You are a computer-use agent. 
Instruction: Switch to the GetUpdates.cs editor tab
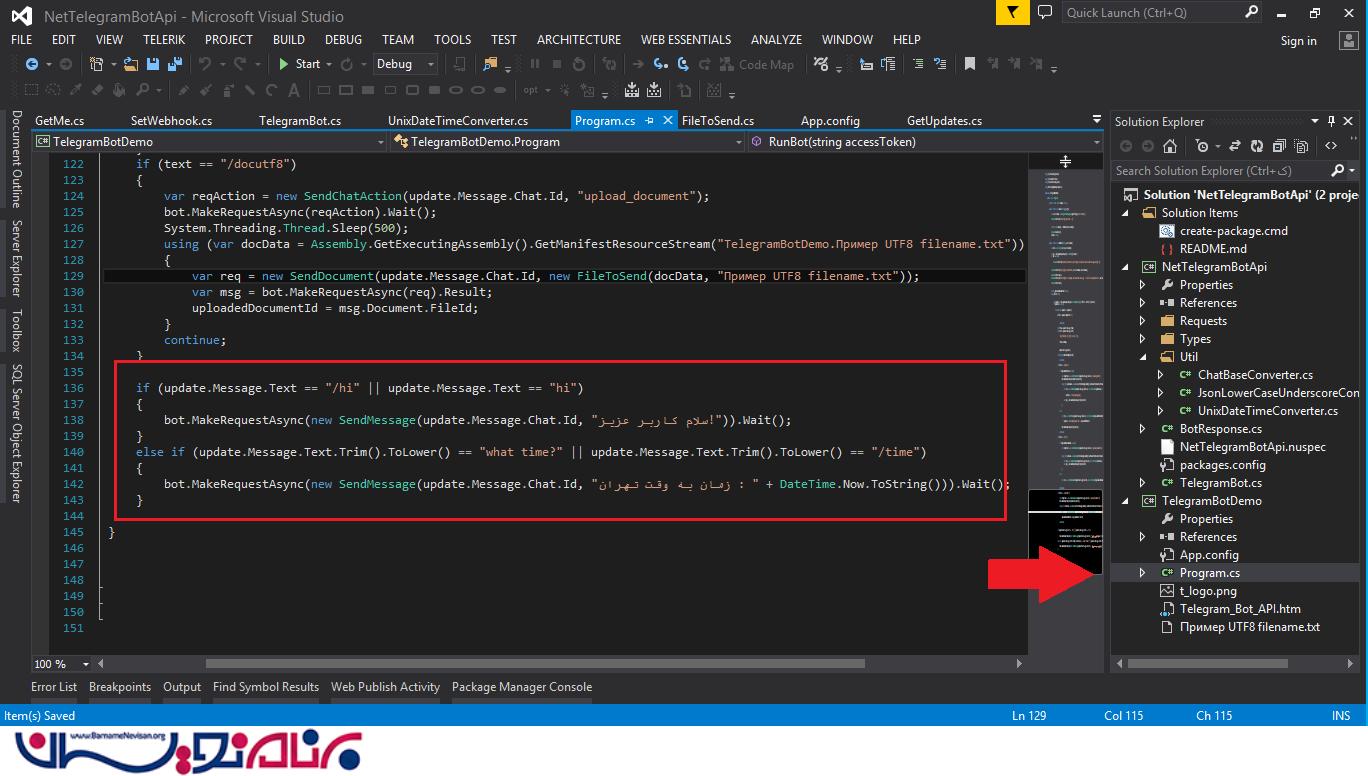point(944,121)
